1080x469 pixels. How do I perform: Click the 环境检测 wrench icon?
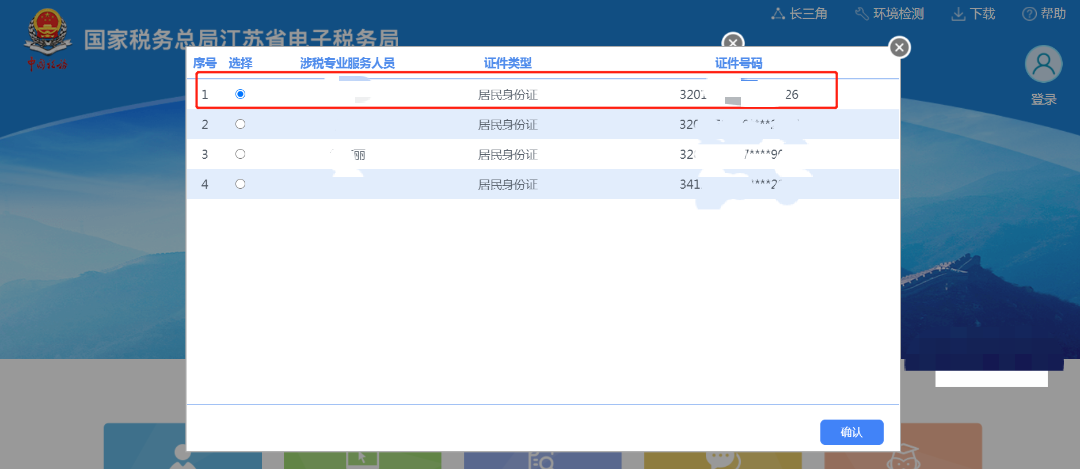click(862, 14)
